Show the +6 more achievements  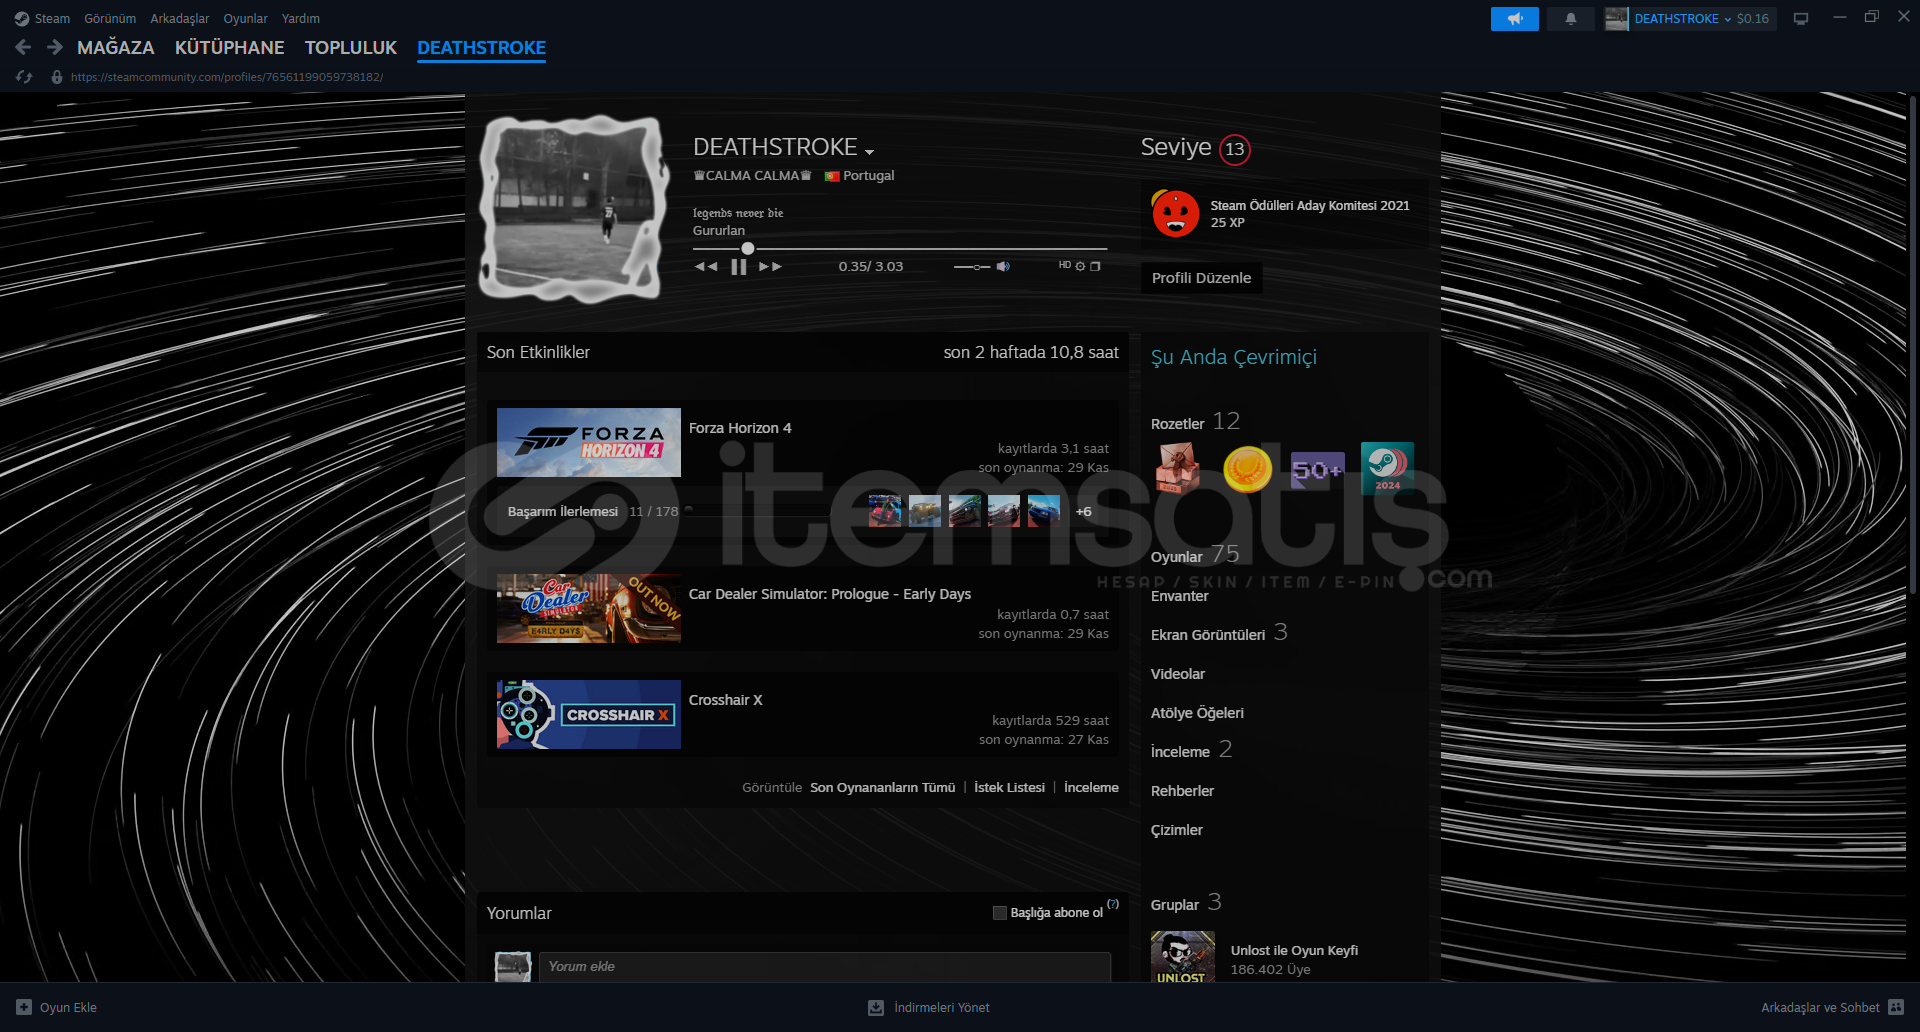click(1084, 511)
